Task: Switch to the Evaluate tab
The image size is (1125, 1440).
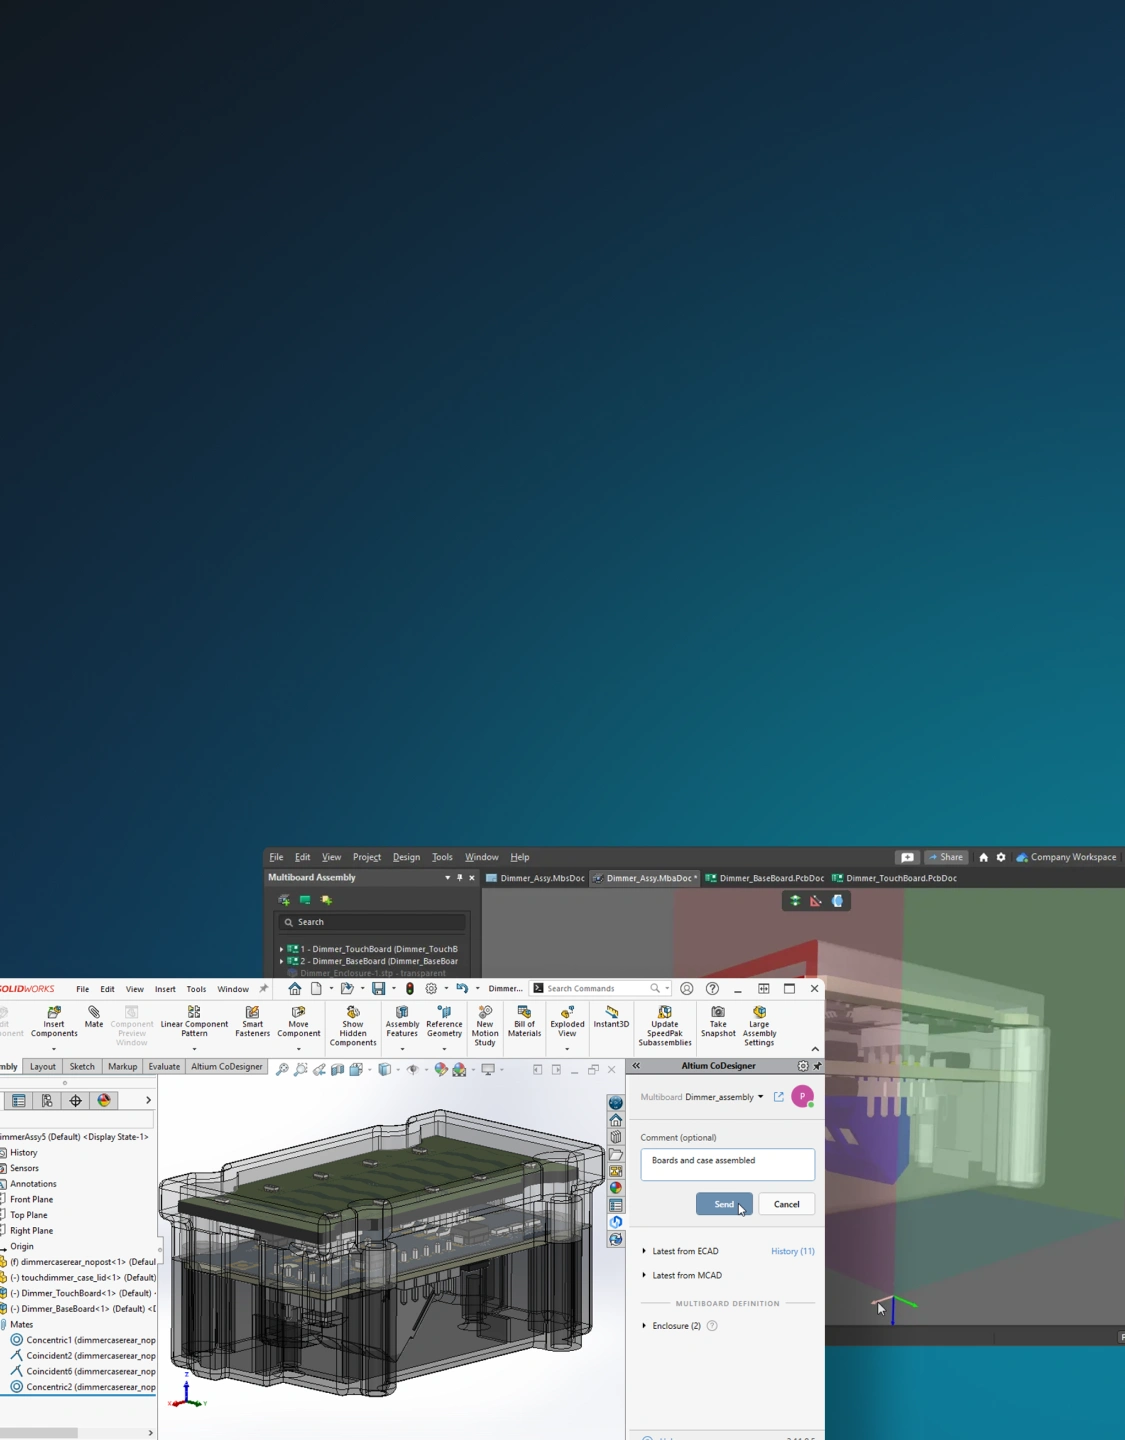Action: [x=164, y=1067]
